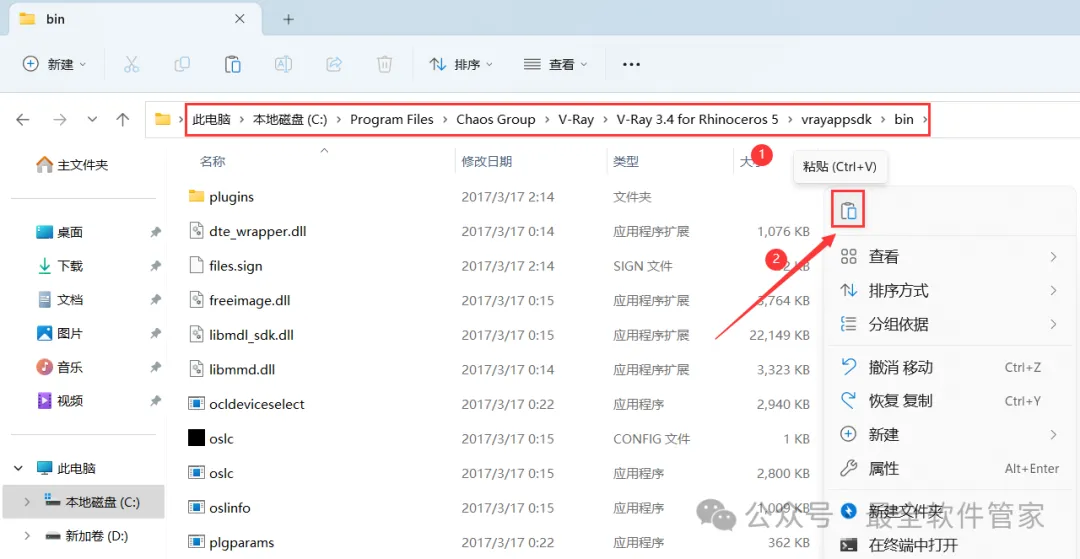Select 新加卷 (D:) in the sidebar
Screen dimensions: 1080x559
click(87, 536)
